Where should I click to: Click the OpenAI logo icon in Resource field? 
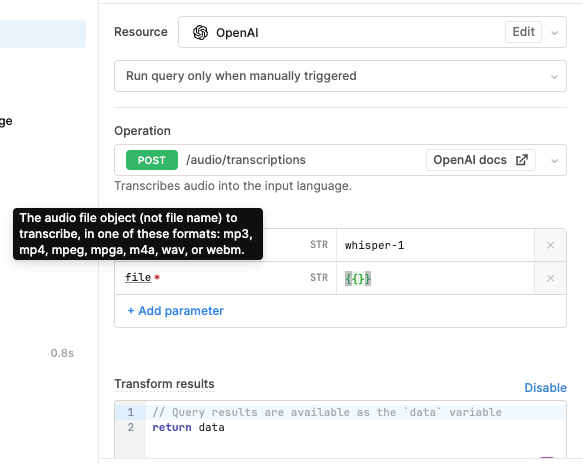coord(200,32)
